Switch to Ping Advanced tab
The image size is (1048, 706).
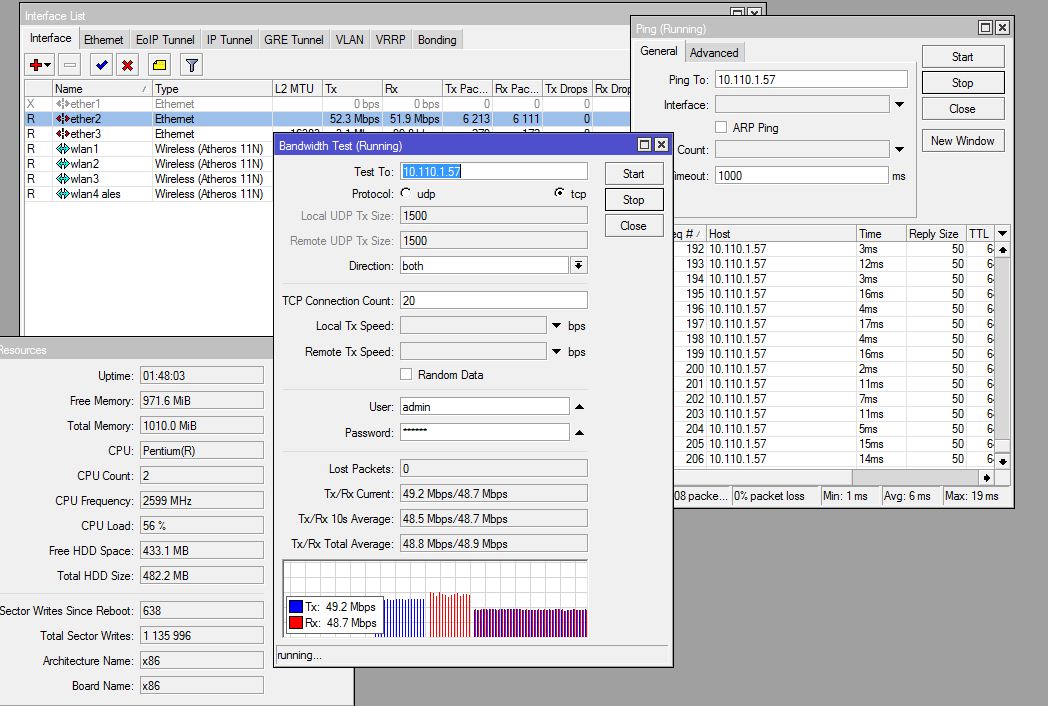[714, 52]
